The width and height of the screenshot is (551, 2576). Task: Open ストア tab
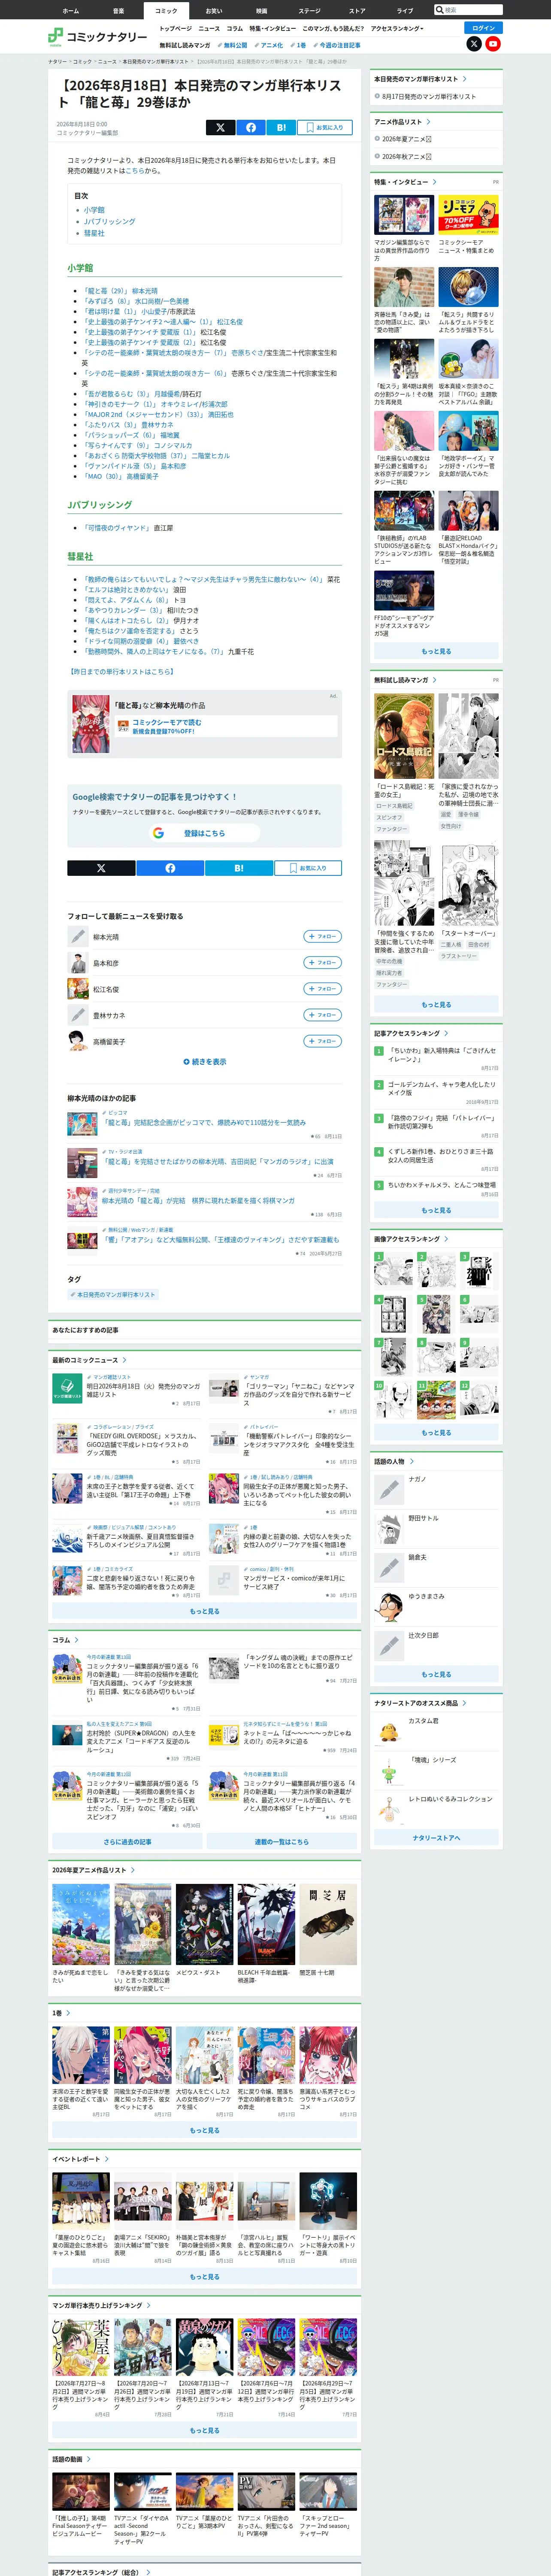357,11
